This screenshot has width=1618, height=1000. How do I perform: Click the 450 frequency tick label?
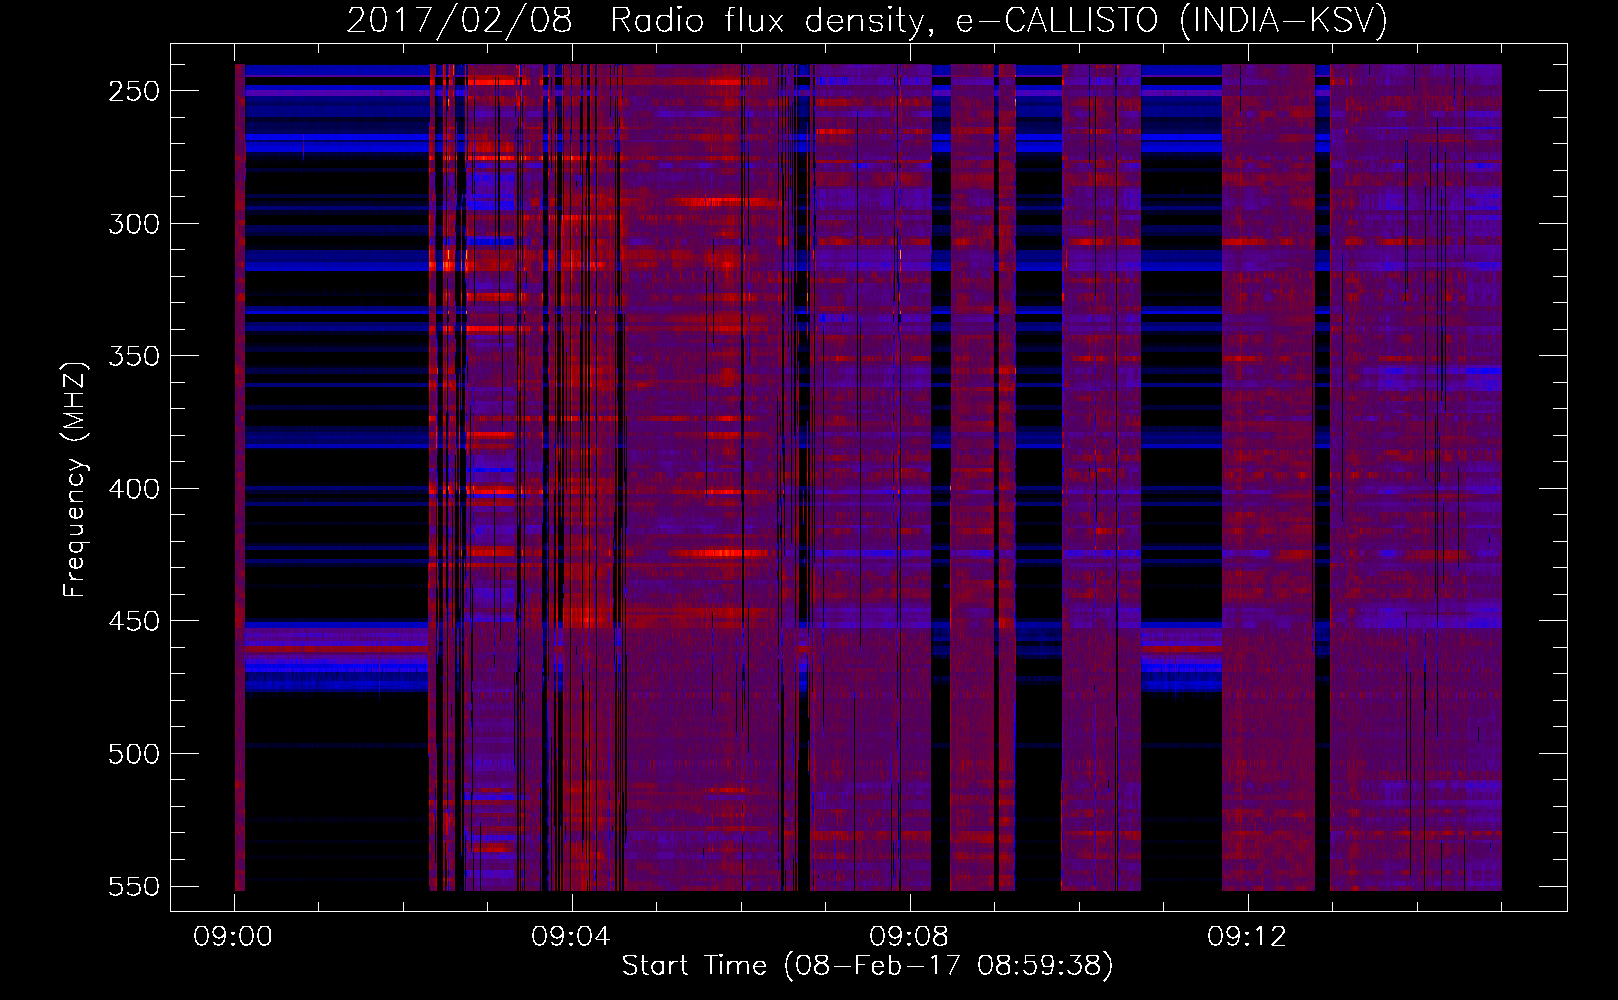pos(134,621)
